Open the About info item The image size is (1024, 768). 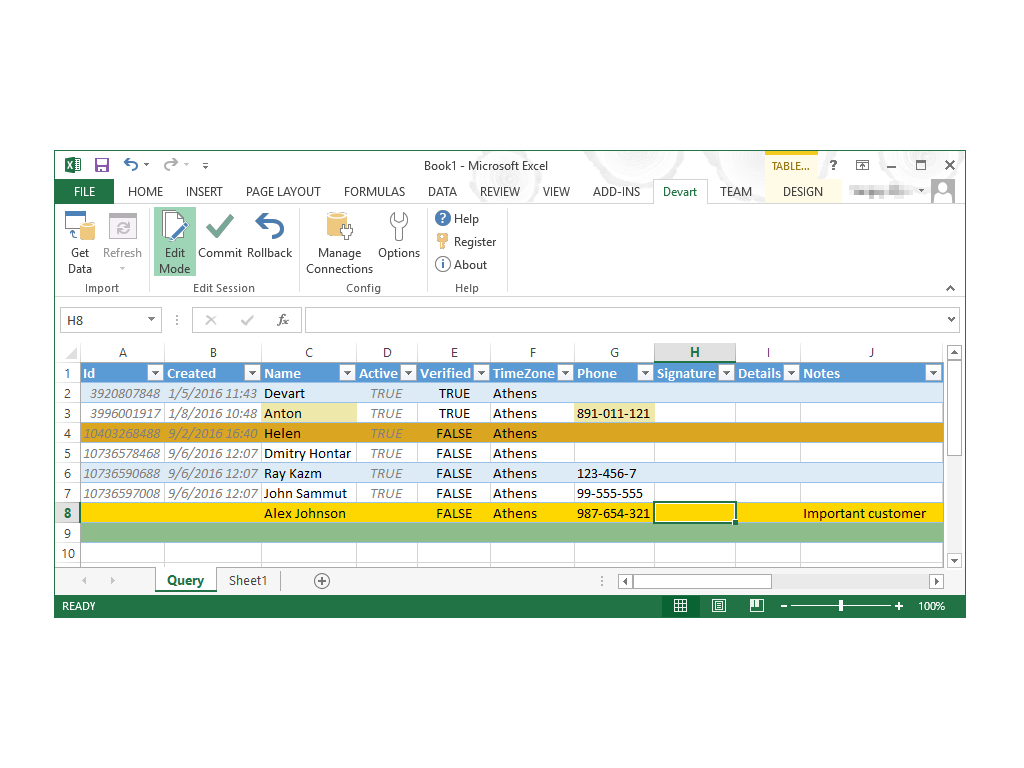coord(461,264)
